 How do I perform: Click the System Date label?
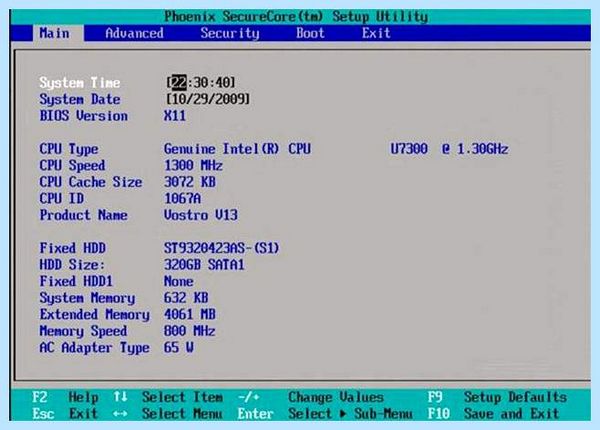pyautogui.click(x=80, y=99)
